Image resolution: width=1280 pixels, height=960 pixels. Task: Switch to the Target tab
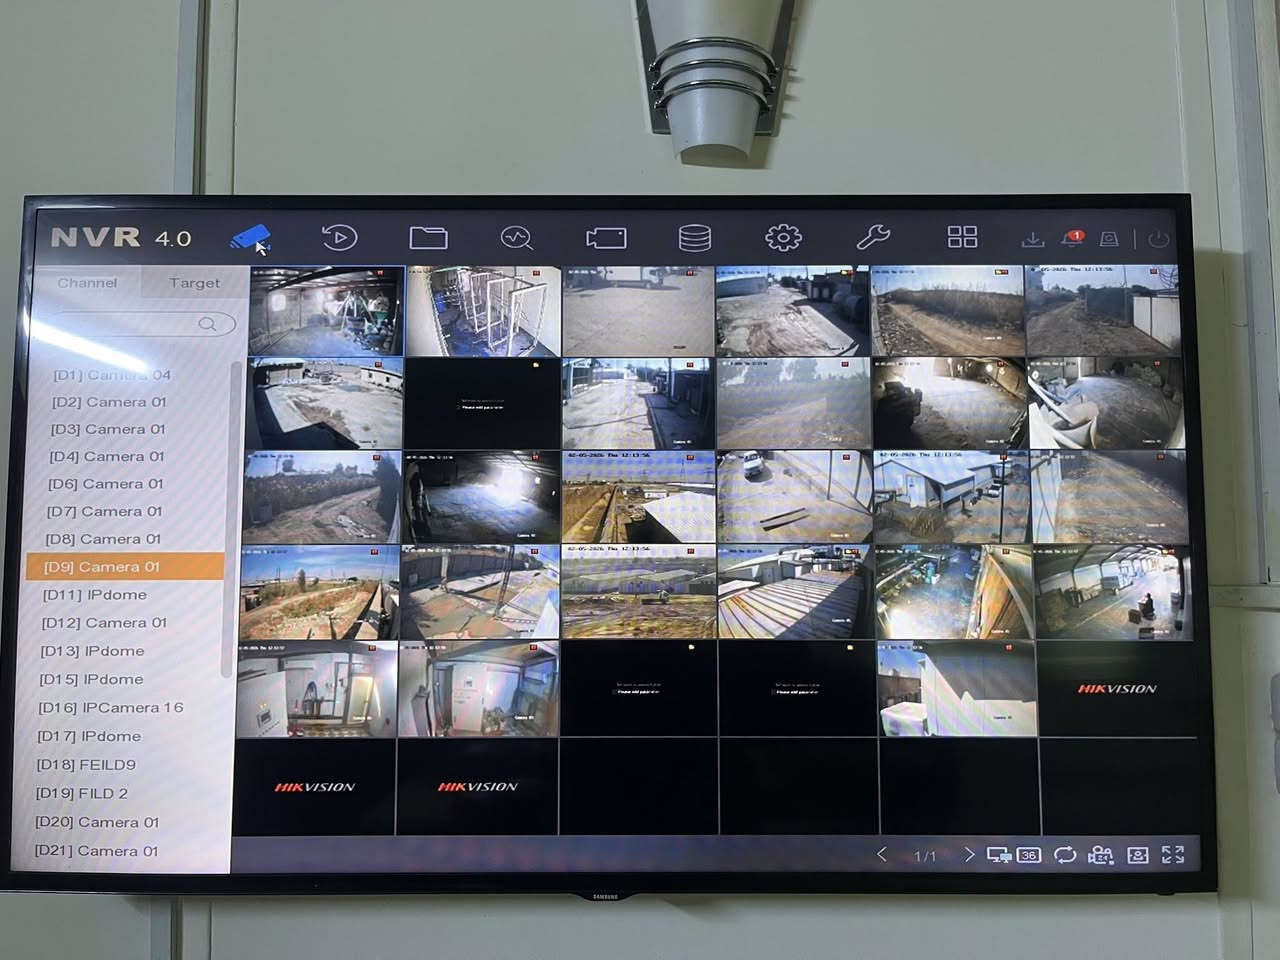(x=194, y=283)
